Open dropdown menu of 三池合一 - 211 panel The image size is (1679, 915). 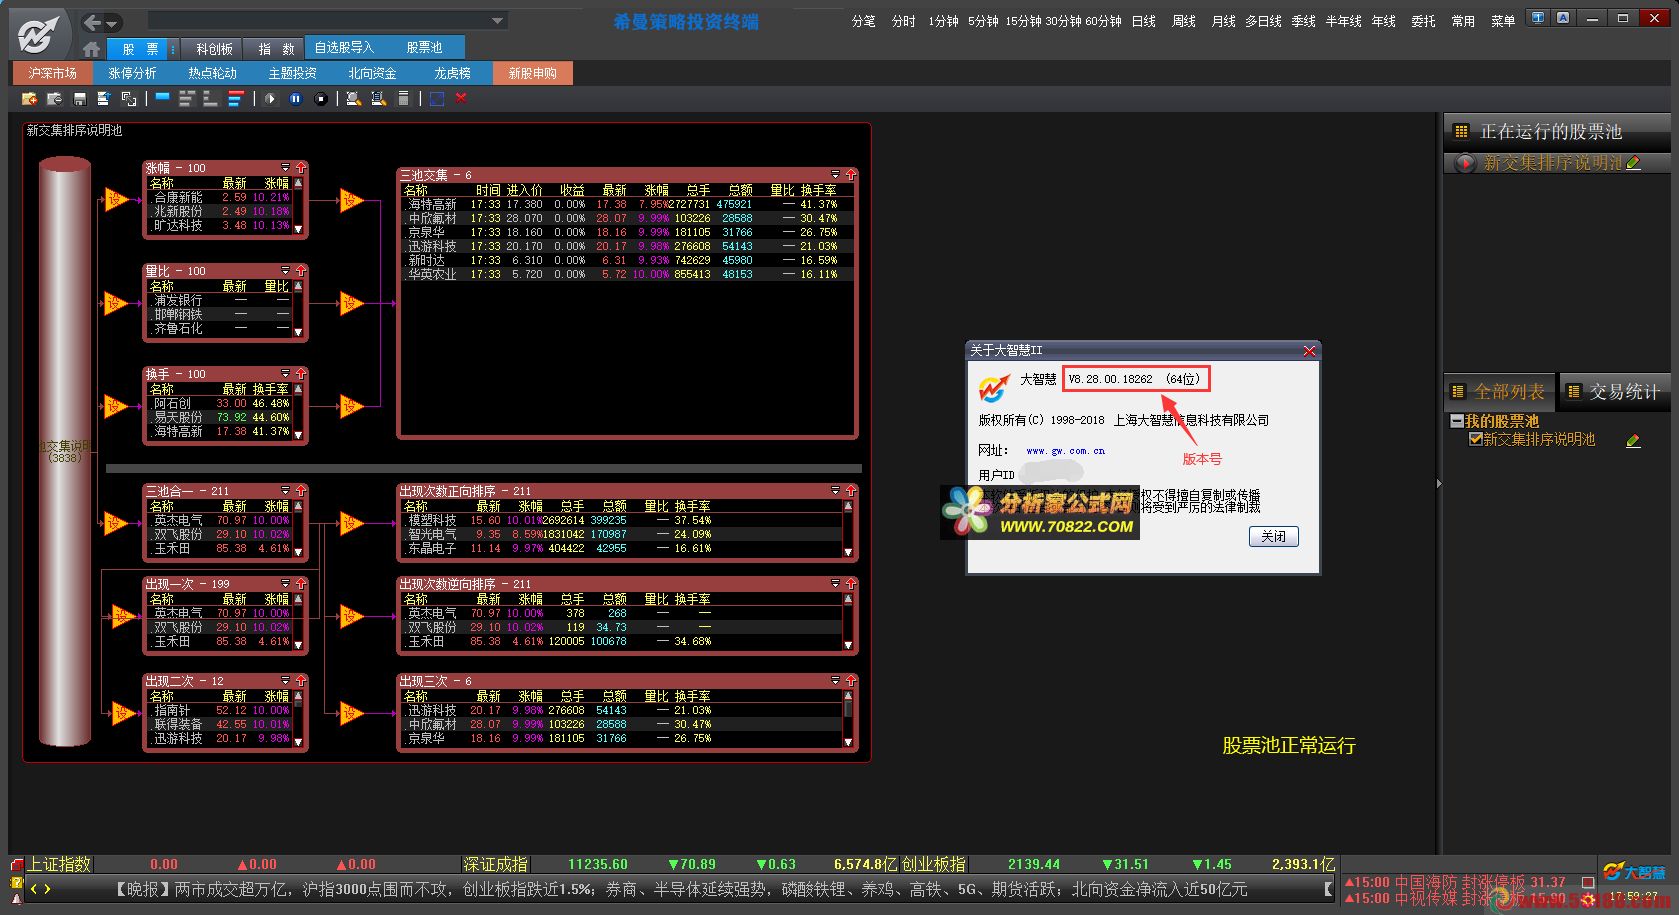(285, 490)
